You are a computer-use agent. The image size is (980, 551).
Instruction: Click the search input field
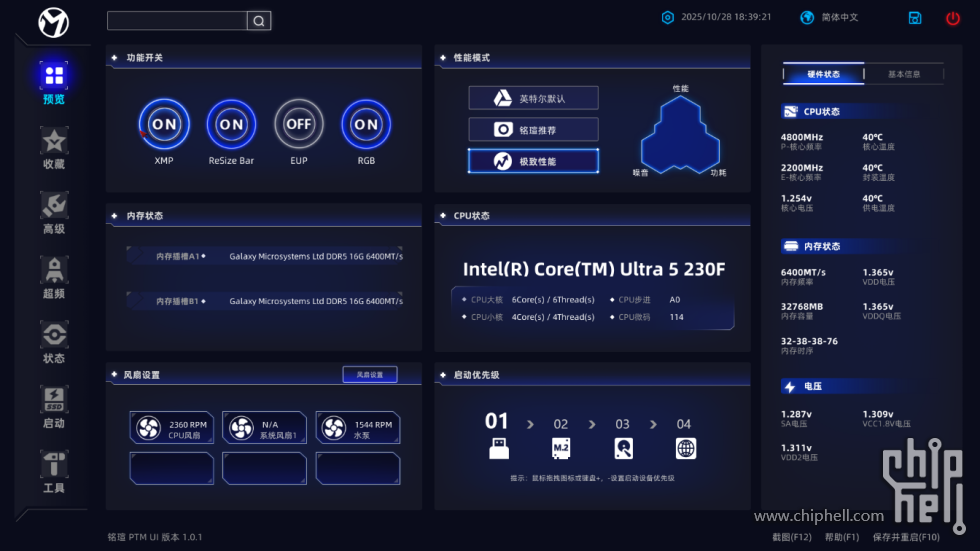point(177,21)
